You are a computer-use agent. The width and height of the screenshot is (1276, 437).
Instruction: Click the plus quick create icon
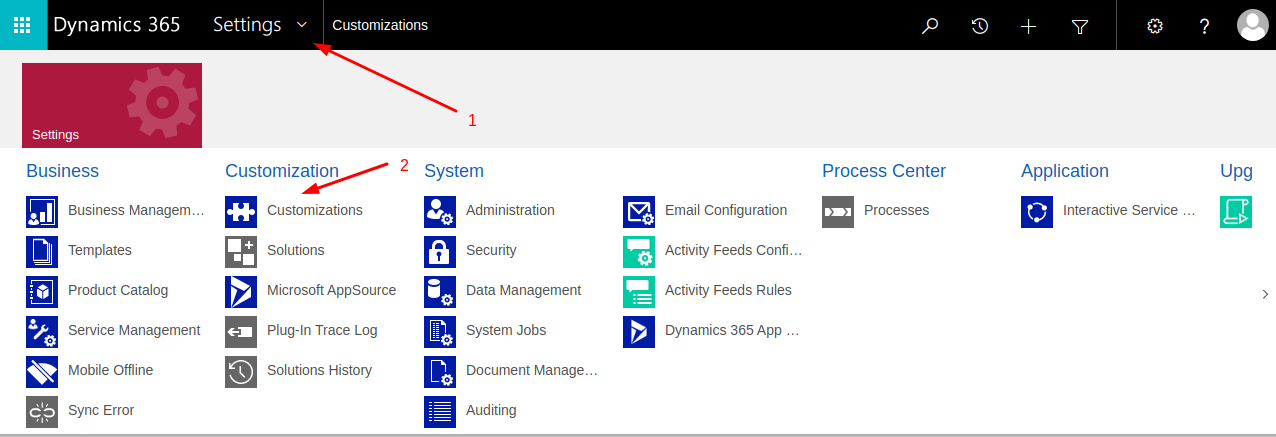[x=1029, y=26]
